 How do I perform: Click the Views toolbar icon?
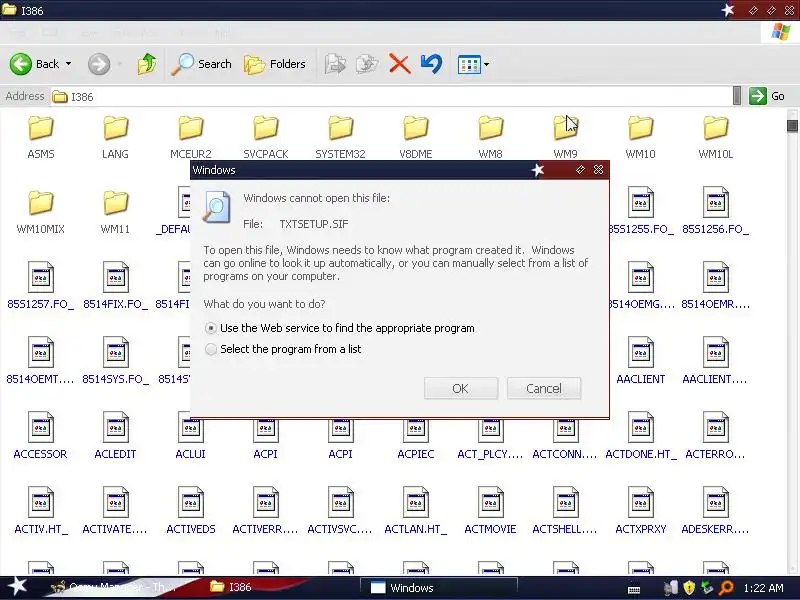pyautogui.click(x=469, y=65)
